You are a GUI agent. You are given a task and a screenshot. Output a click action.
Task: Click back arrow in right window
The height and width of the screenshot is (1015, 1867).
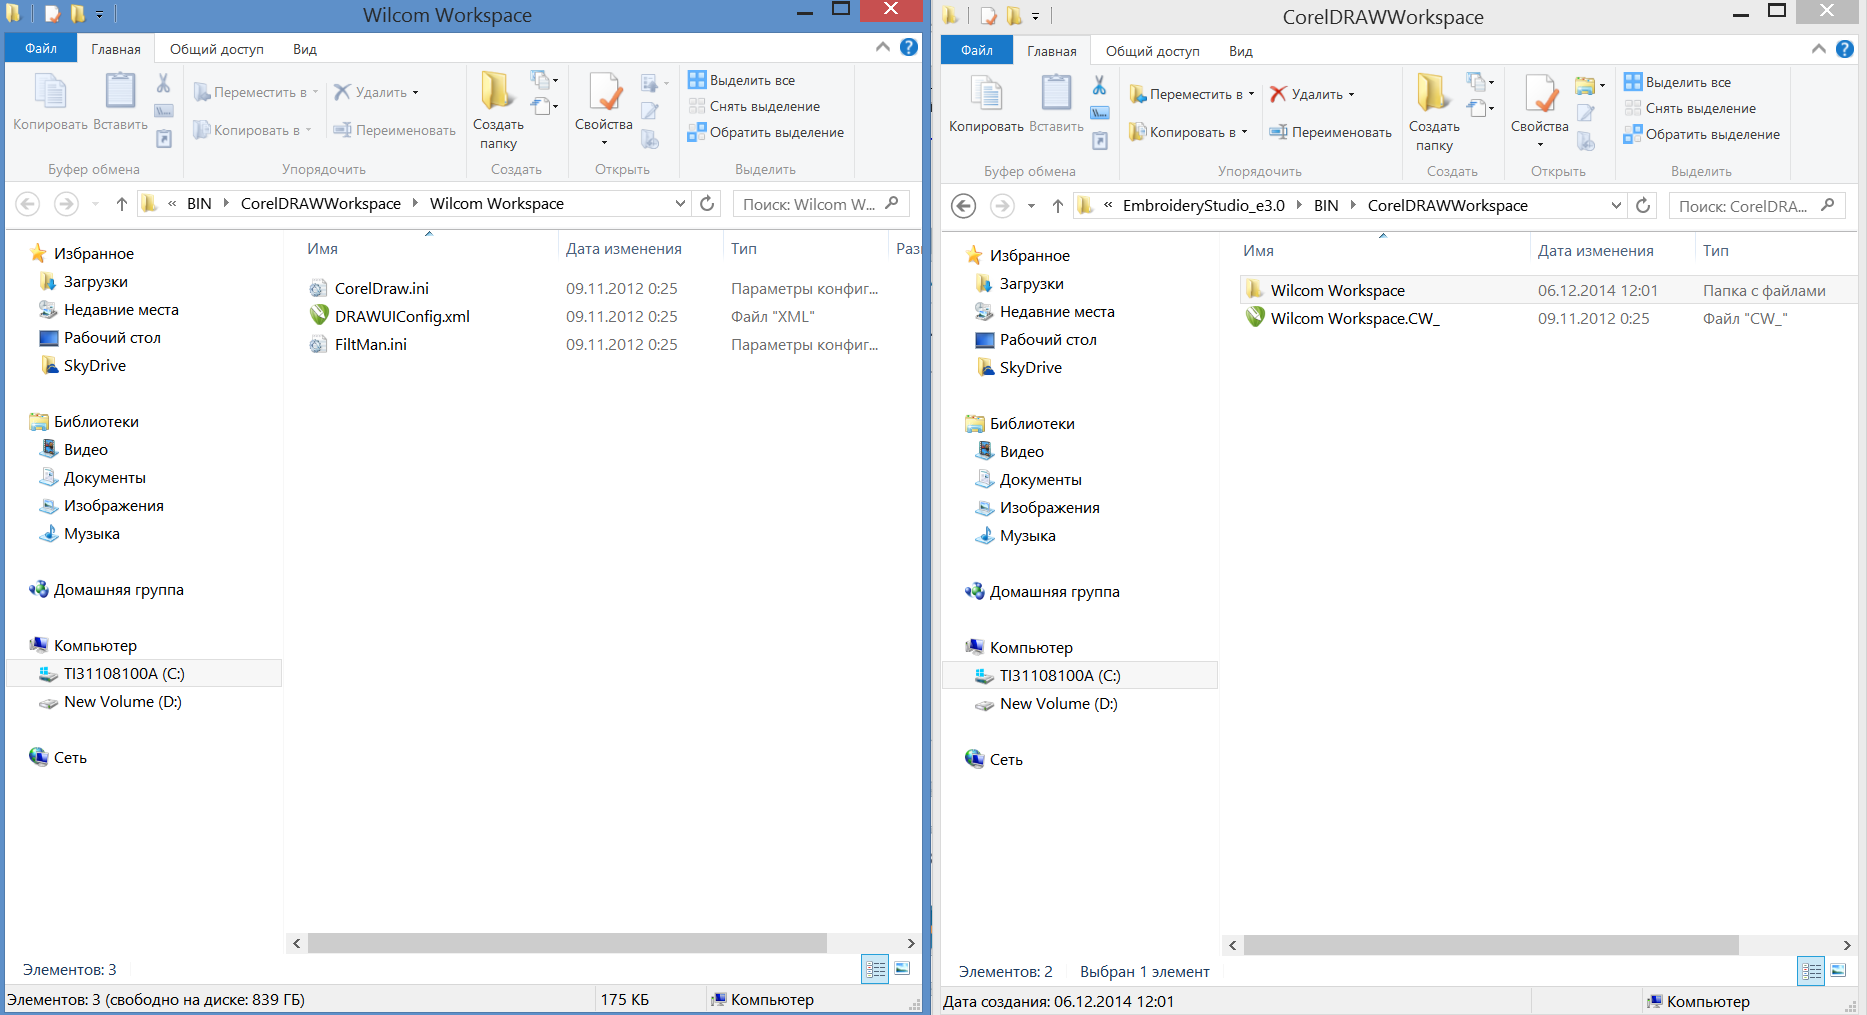click(963, 206)
